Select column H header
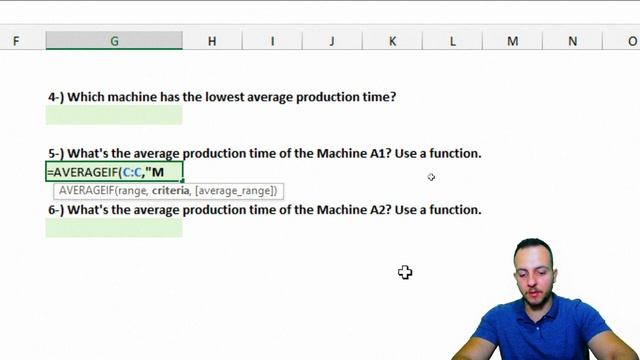 pos(212,41)
